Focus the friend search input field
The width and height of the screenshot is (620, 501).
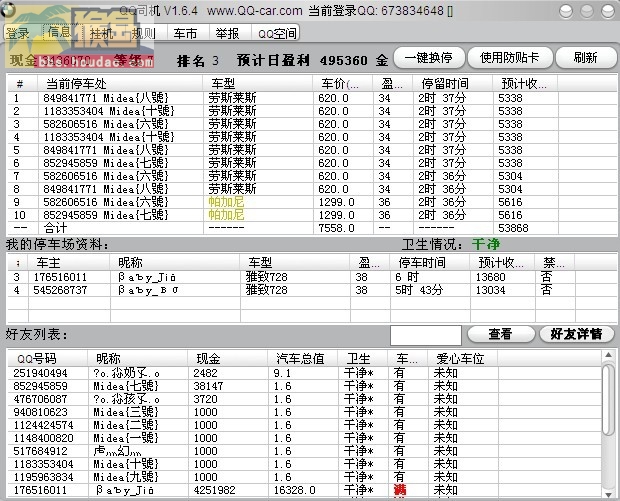click(425, 335)
